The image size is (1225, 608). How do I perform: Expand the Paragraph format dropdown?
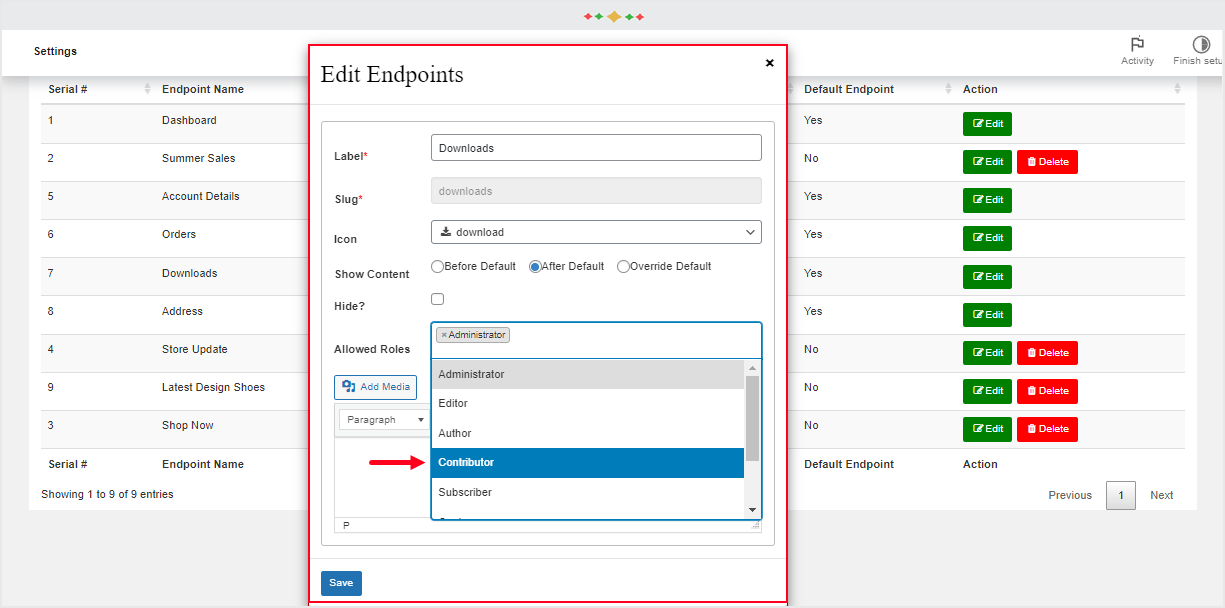point(385,420)
